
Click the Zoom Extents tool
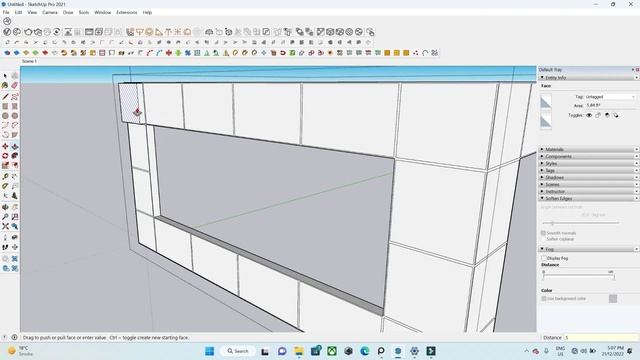point(5,227)
